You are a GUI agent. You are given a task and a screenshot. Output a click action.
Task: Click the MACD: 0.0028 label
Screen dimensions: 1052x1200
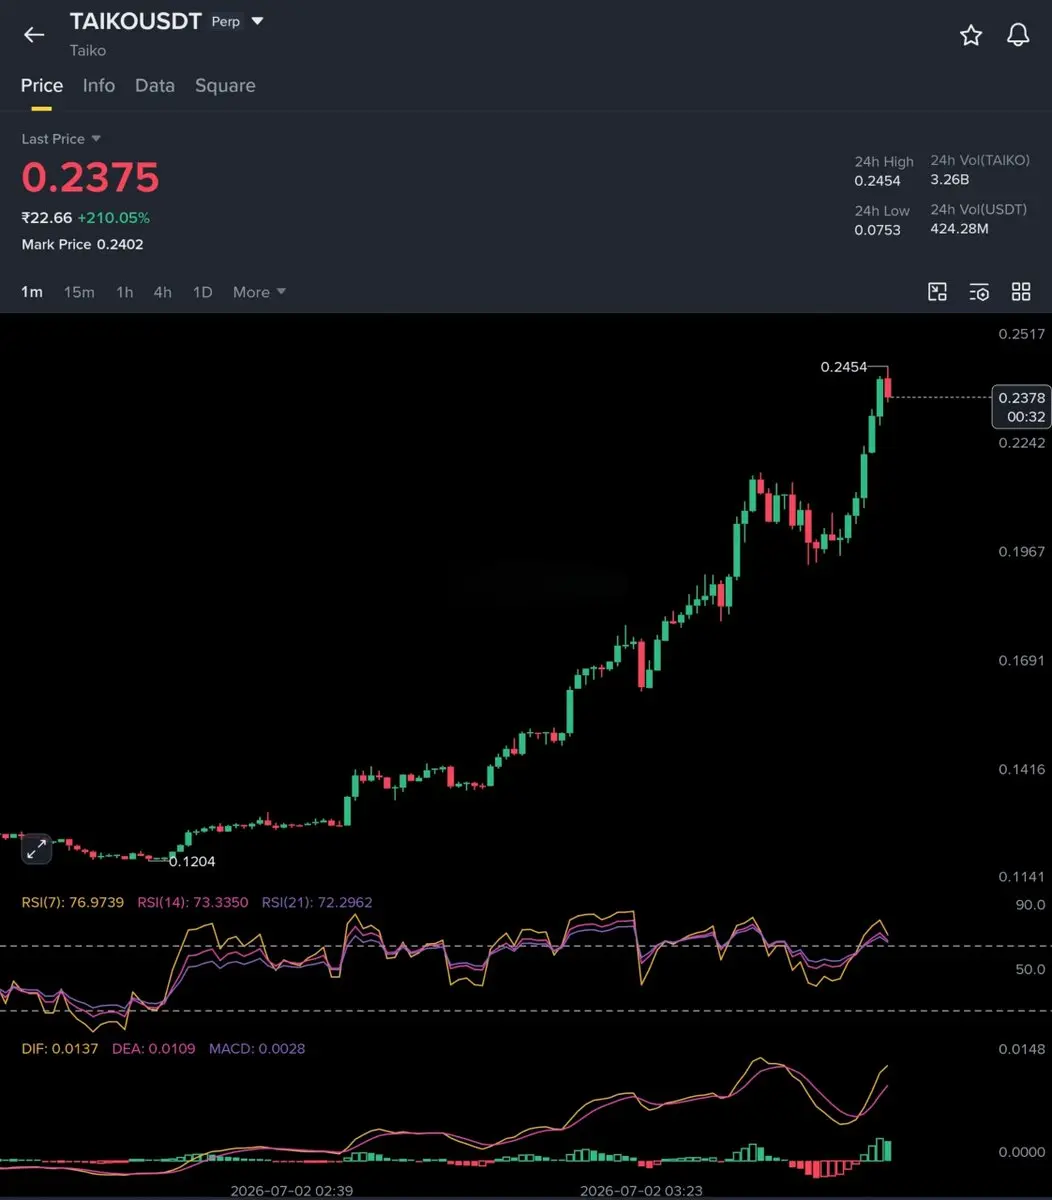(257, 1049)
